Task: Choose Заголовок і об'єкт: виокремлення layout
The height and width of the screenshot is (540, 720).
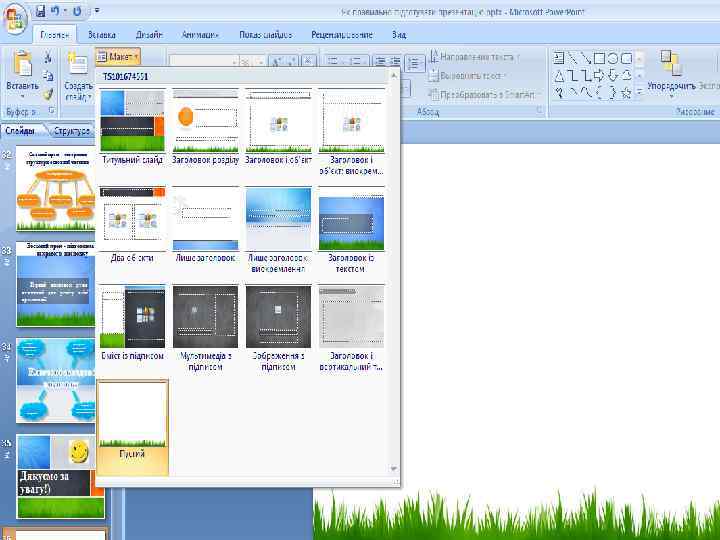Action: 351,132
